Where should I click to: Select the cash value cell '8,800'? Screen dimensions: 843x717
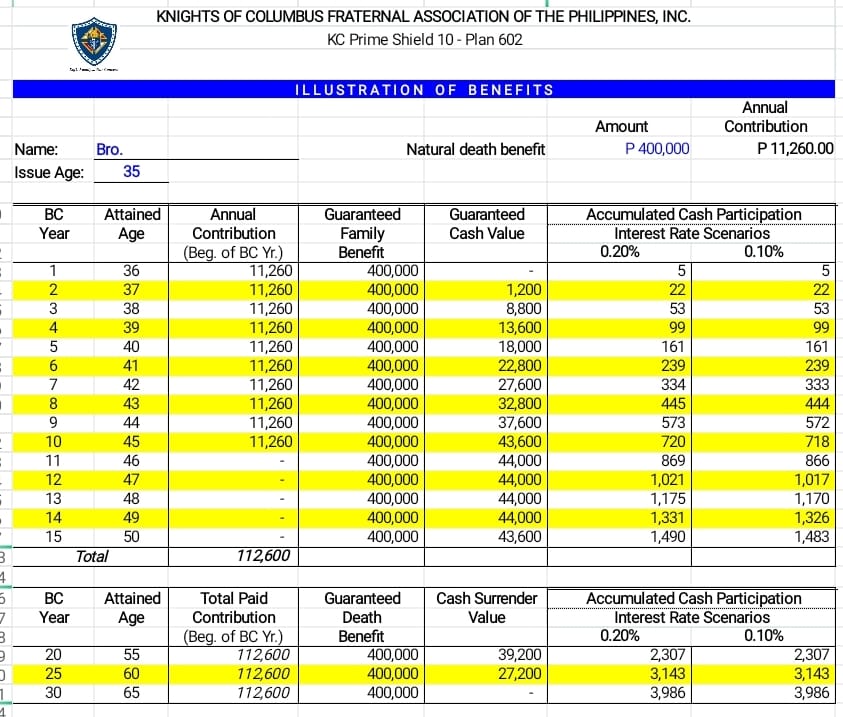point(523,309)
